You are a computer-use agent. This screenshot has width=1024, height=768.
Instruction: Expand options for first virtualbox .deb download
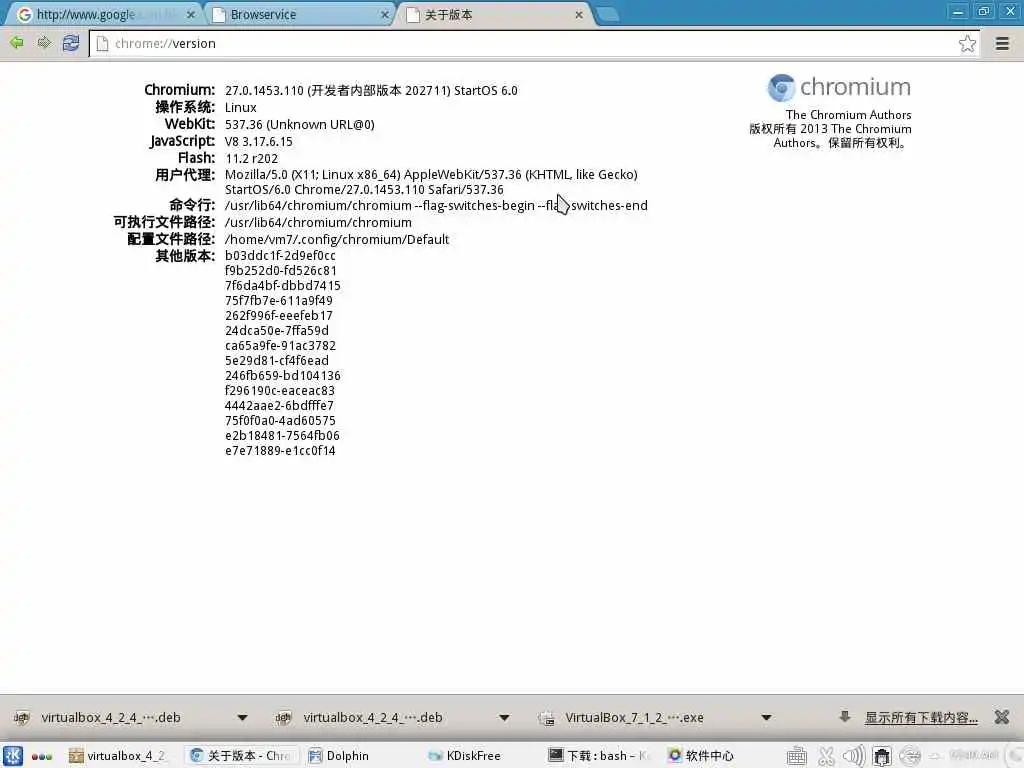click(x=242, y=718)
